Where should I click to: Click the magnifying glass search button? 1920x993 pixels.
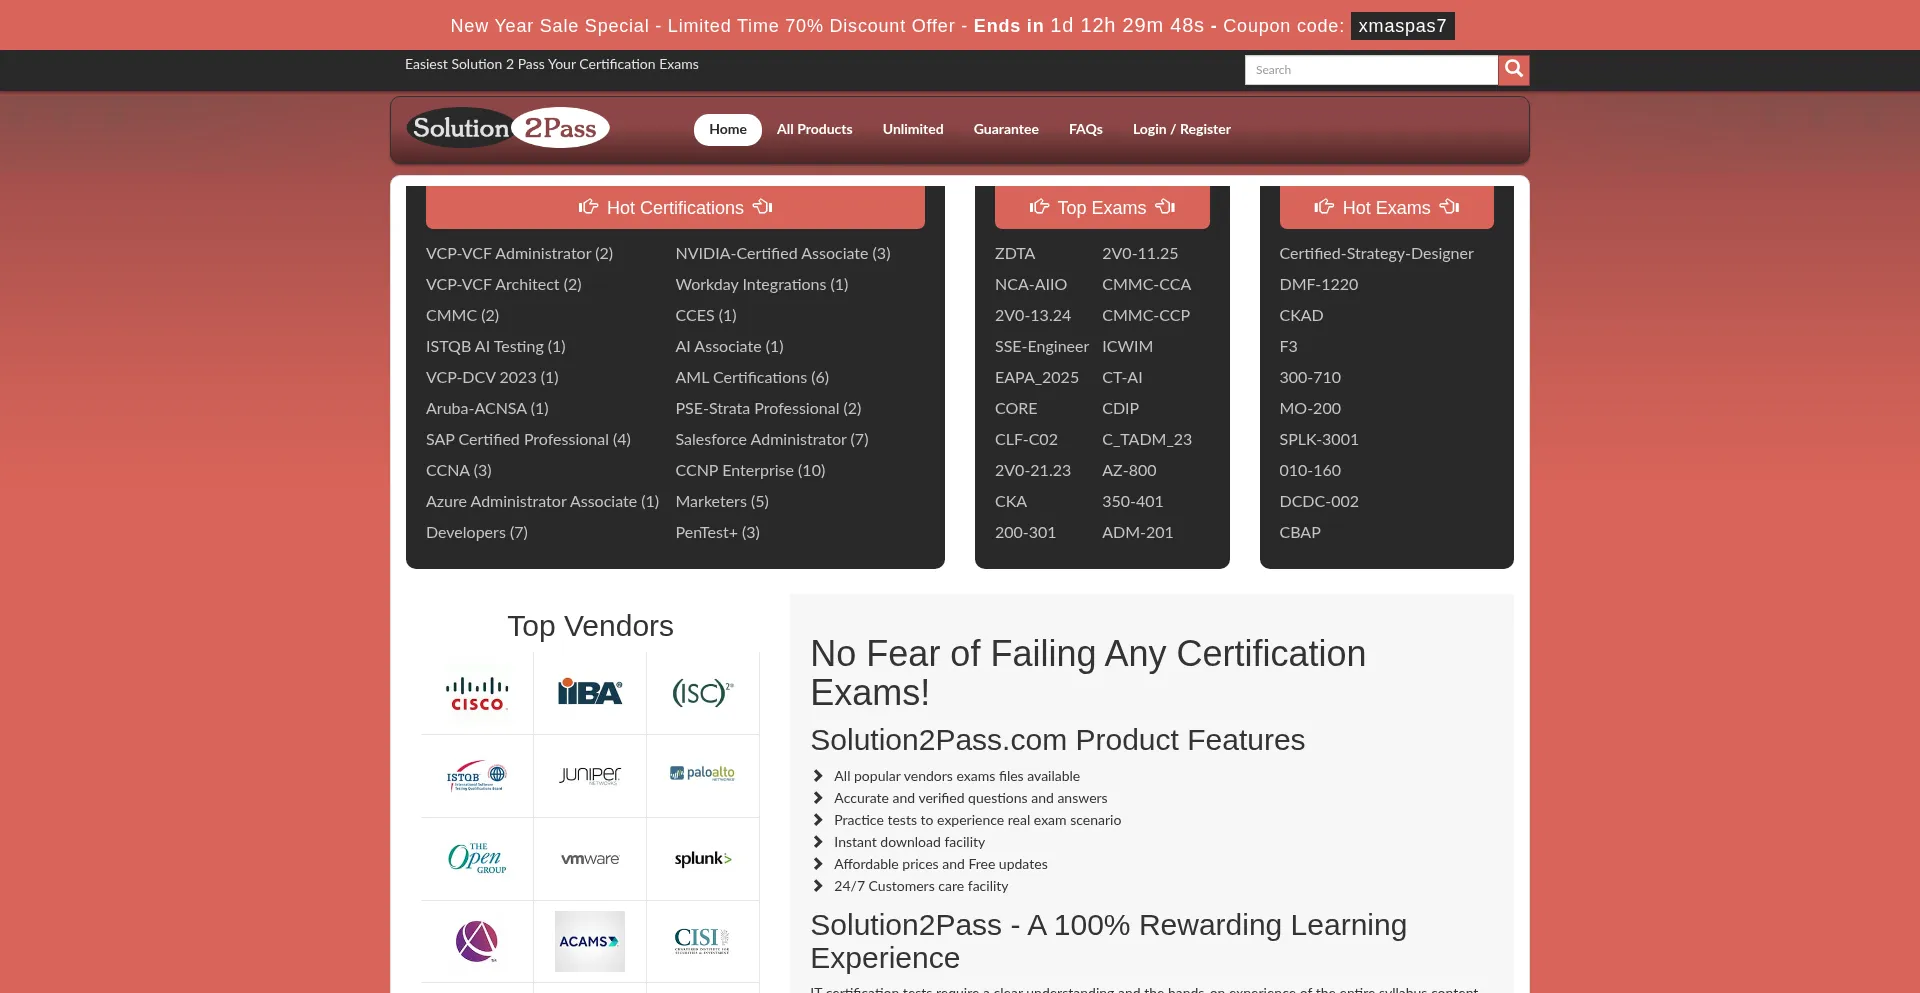pyautogui.click(x=1513, y=69)
